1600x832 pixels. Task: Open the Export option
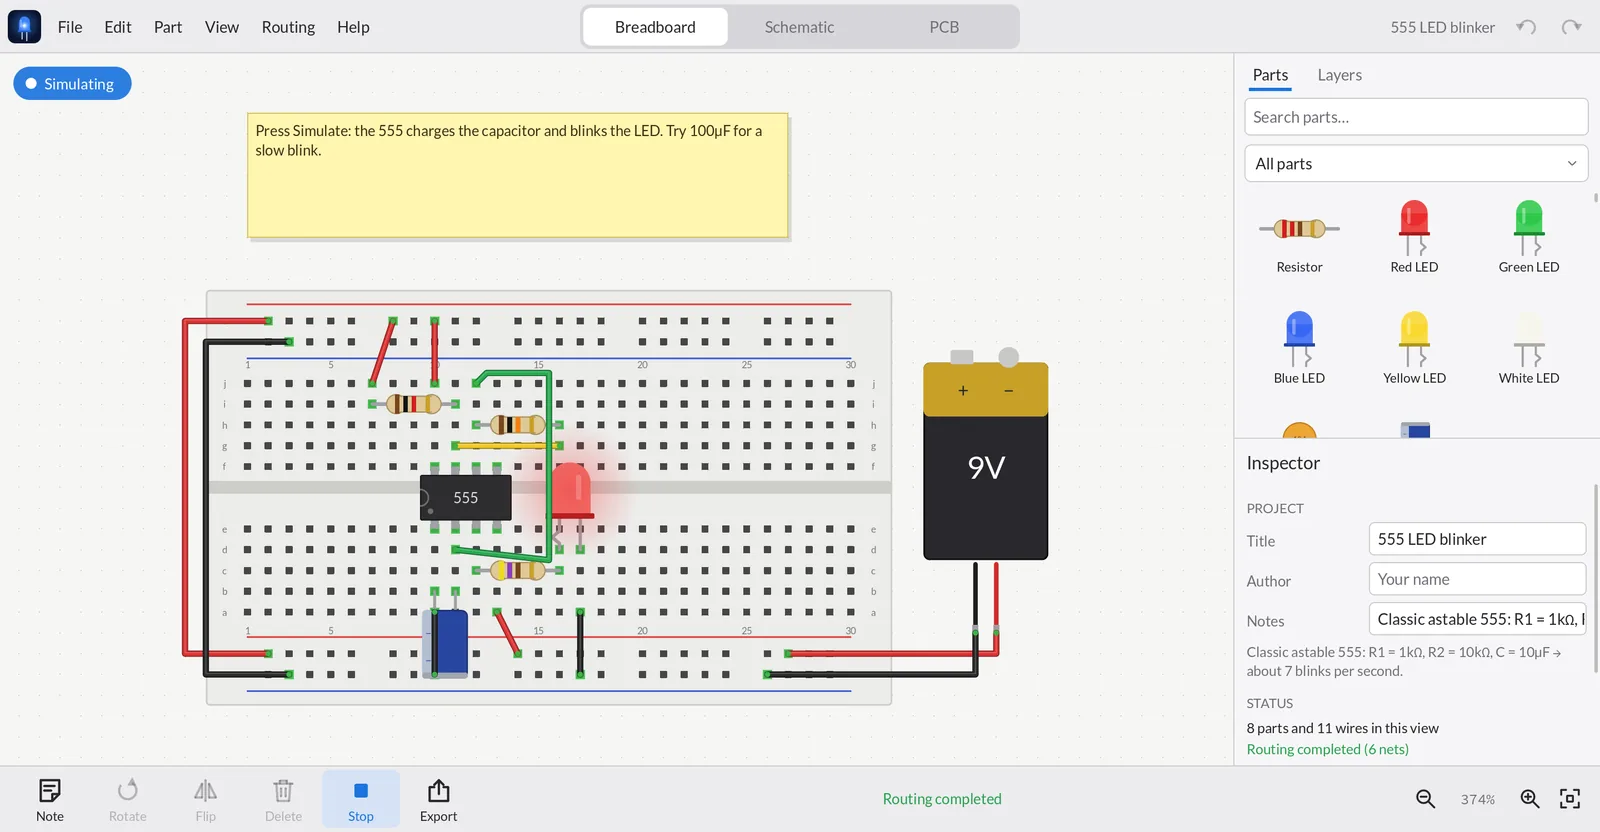click(x=438, y=800)
